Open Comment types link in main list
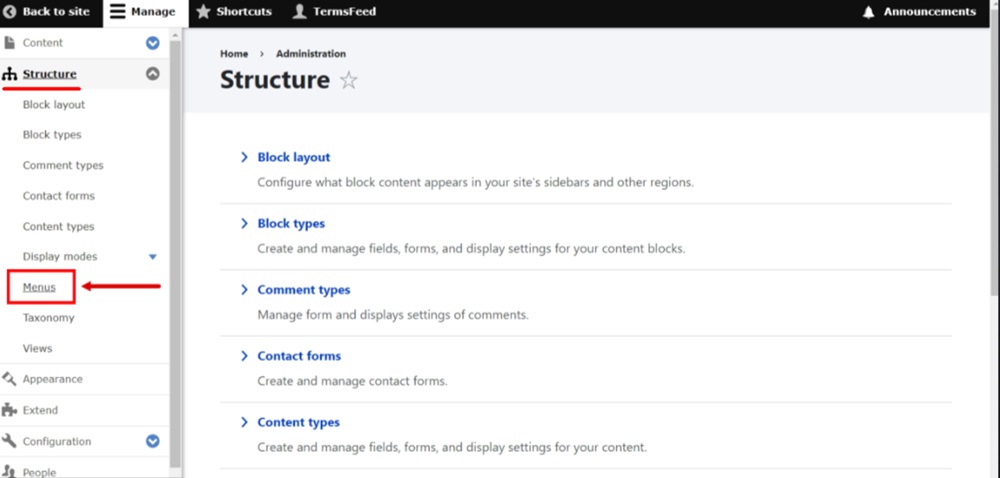 (304, 289)
